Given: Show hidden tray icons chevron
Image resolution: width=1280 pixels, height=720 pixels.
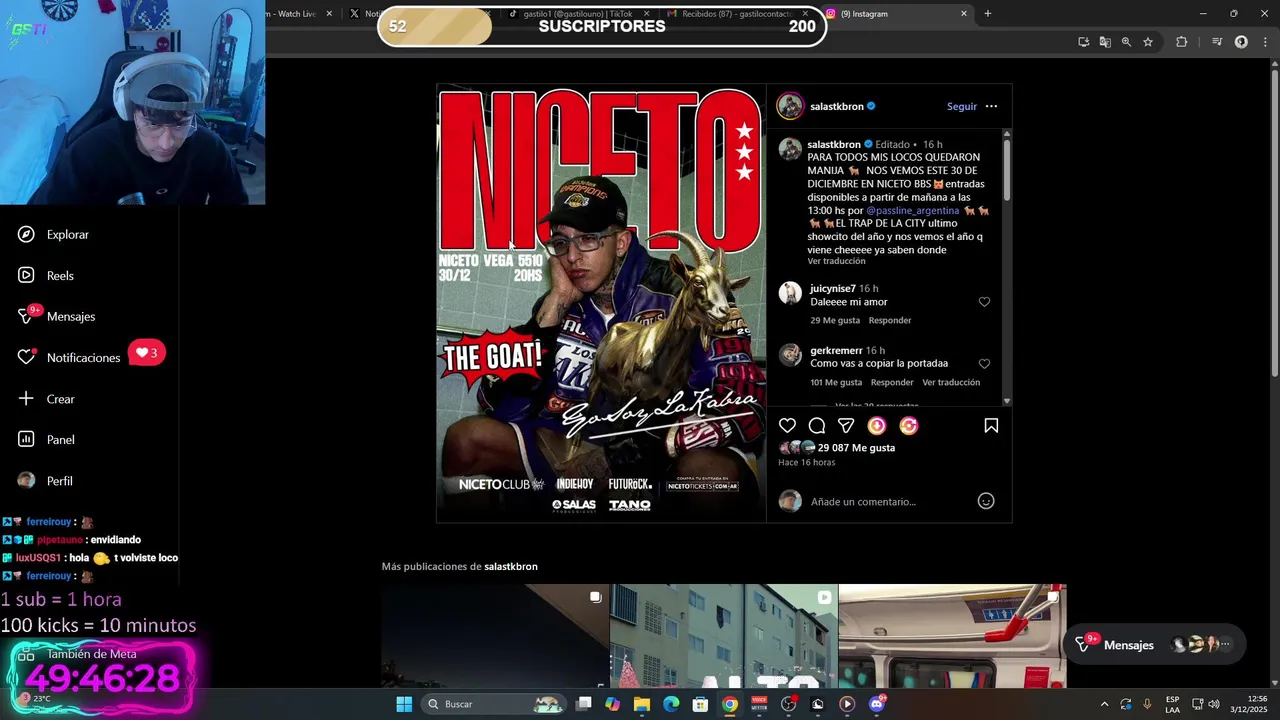Looking at the screenshot, I should coord(1104,704).
